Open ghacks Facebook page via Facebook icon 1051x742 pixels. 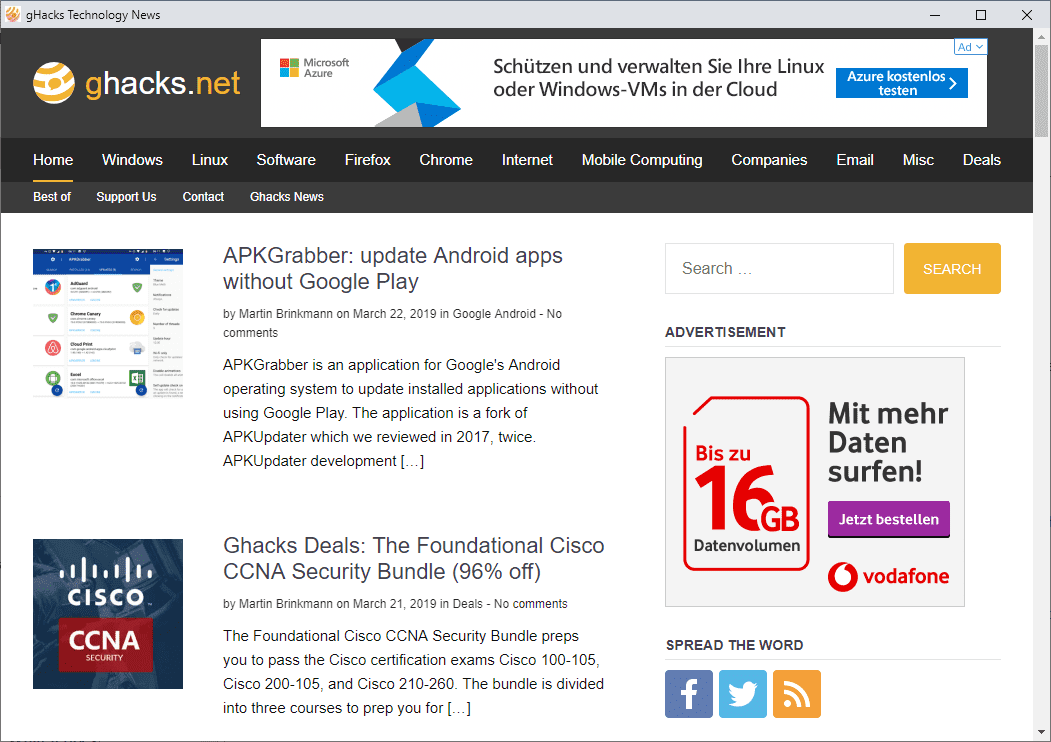pos(688,693)
